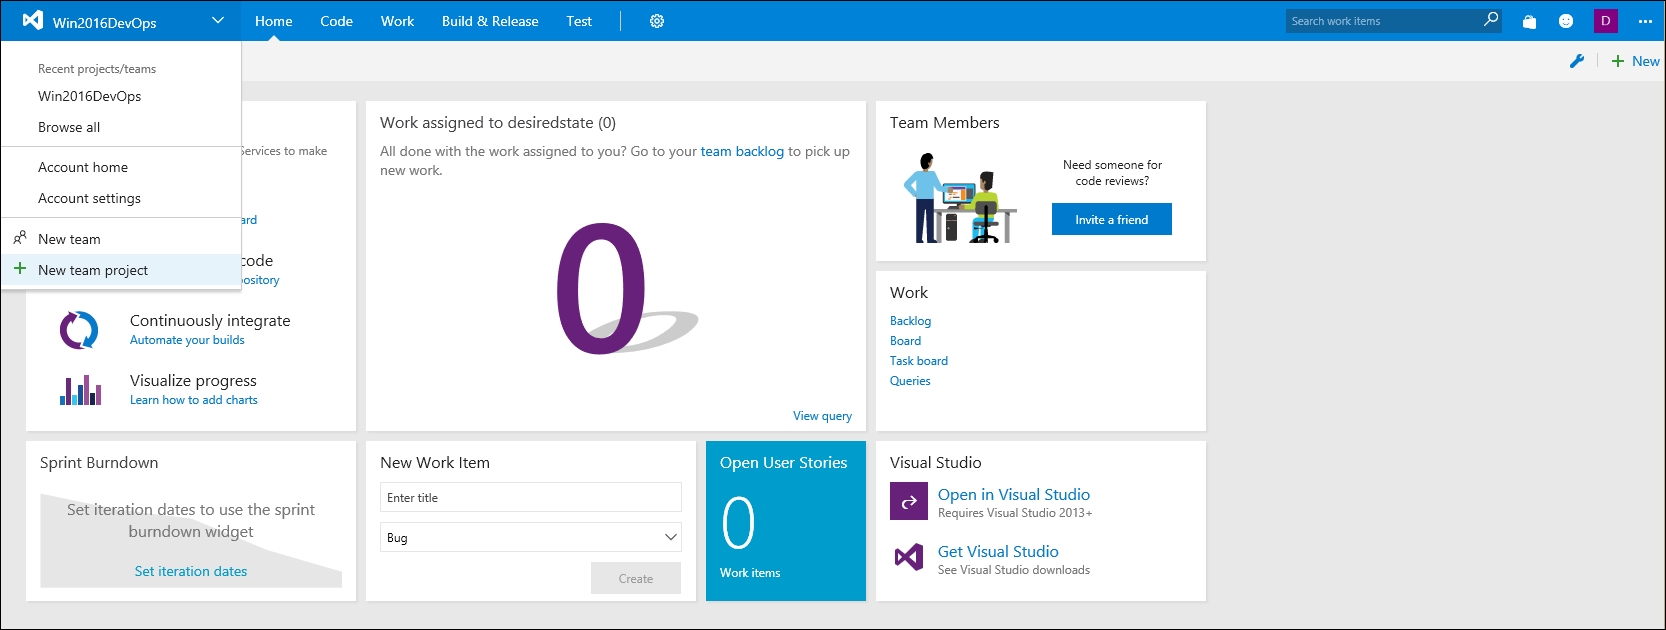Open the ellipsis more actions menu
Screen dimensions: 1666x630
pos(1645,21)
